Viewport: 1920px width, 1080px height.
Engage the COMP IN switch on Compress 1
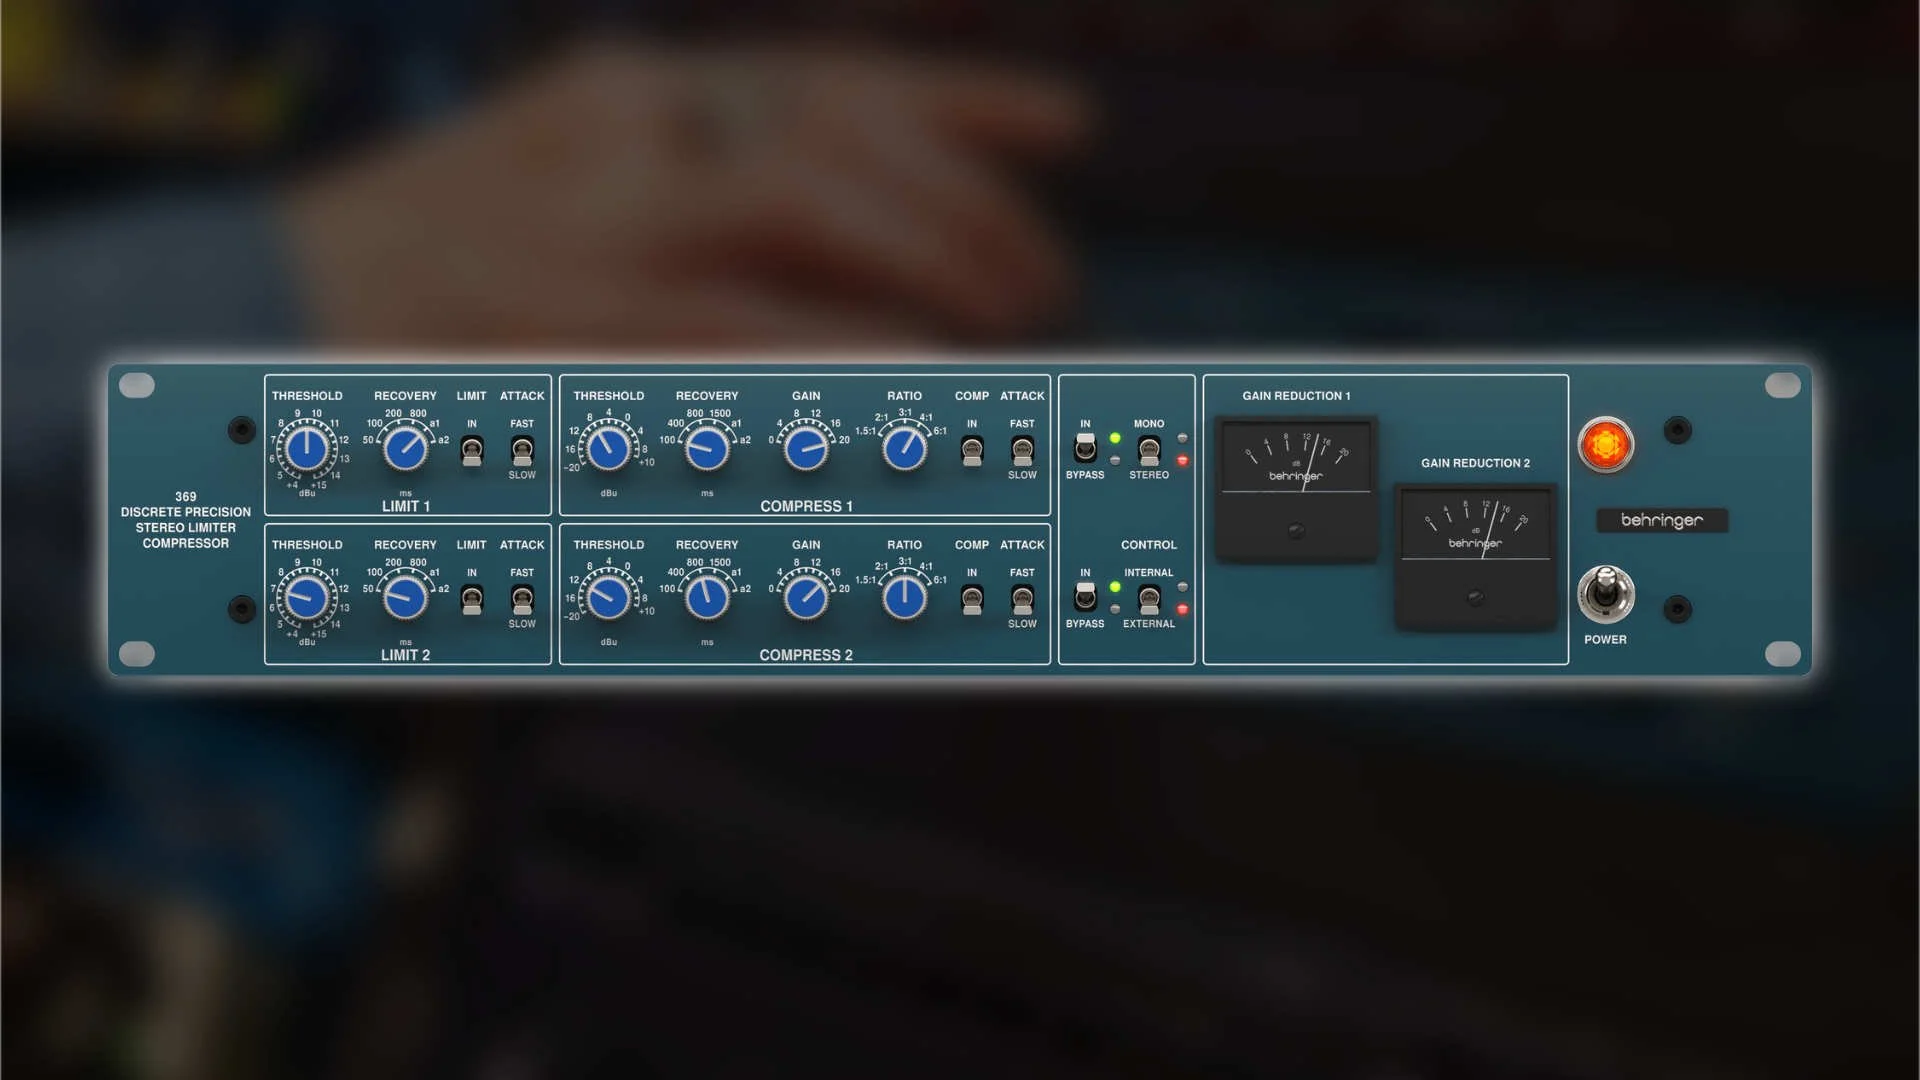pos(971,451)
